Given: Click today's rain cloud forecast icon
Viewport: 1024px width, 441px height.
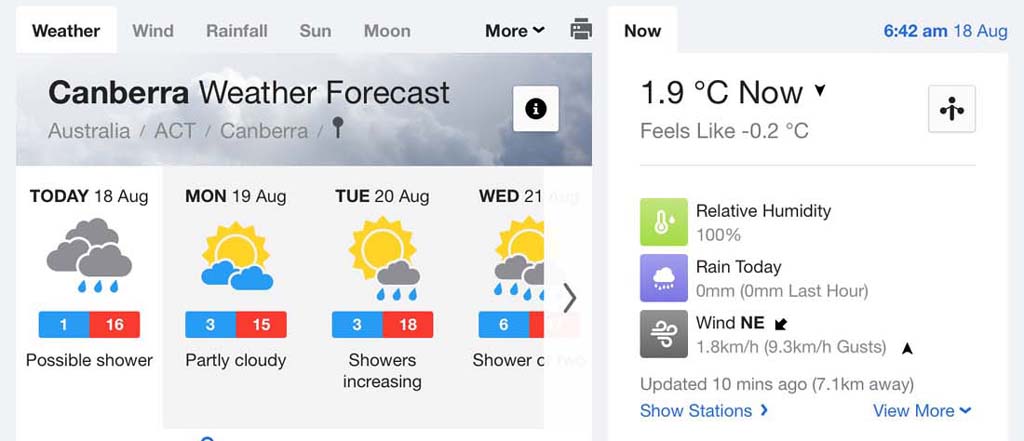Looking at the screenshot, I should click(x=89, y=255).
